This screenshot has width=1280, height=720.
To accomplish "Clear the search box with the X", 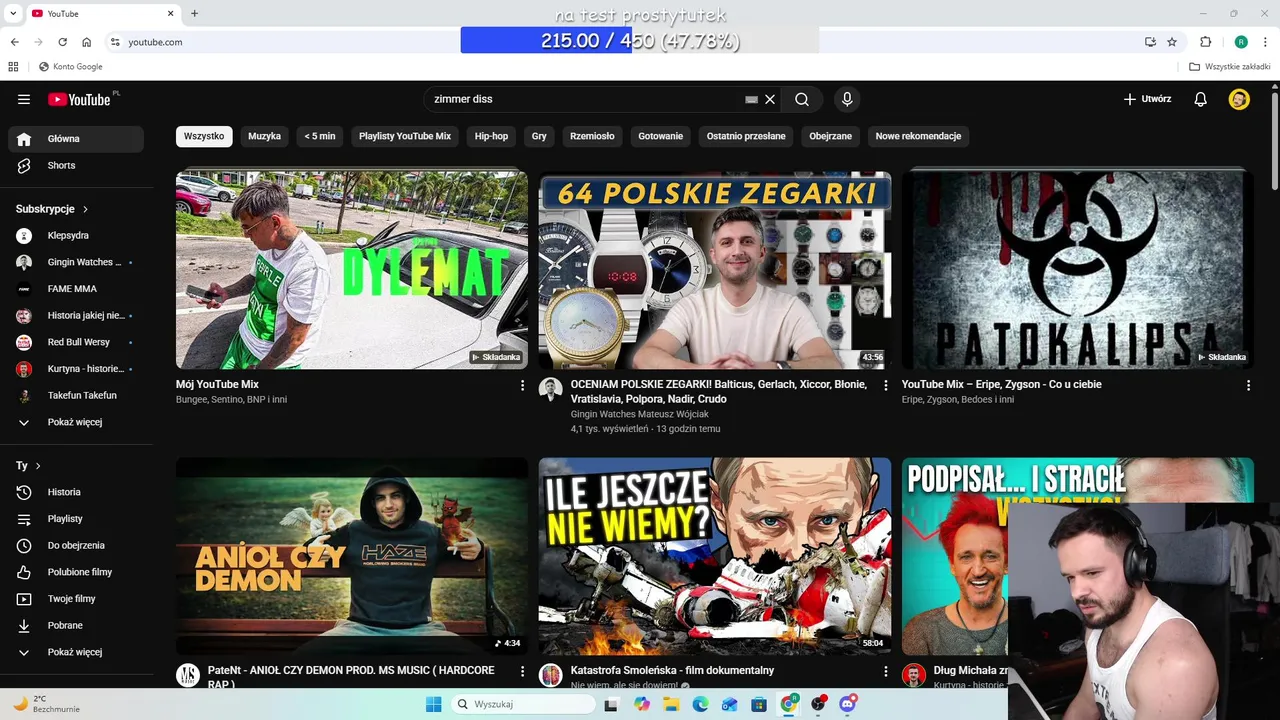I will click(x=770, y=99).
